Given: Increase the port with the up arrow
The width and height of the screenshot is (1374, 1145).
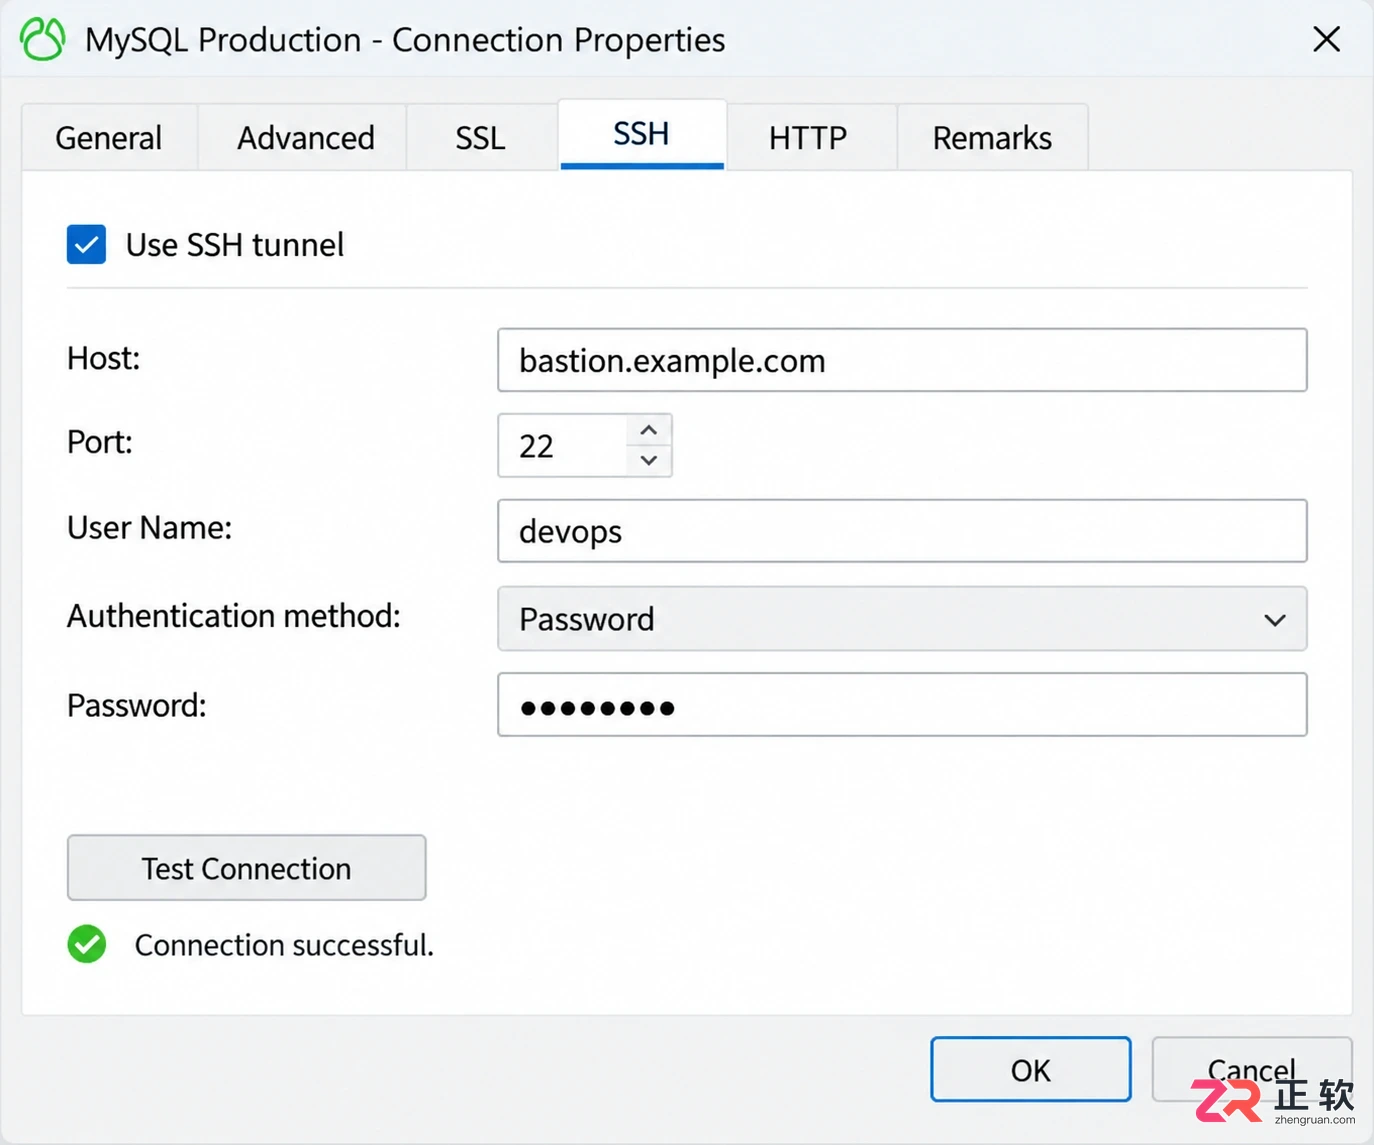Looking at the screenshot, I should pyautogui.click(x=649, y=430).
